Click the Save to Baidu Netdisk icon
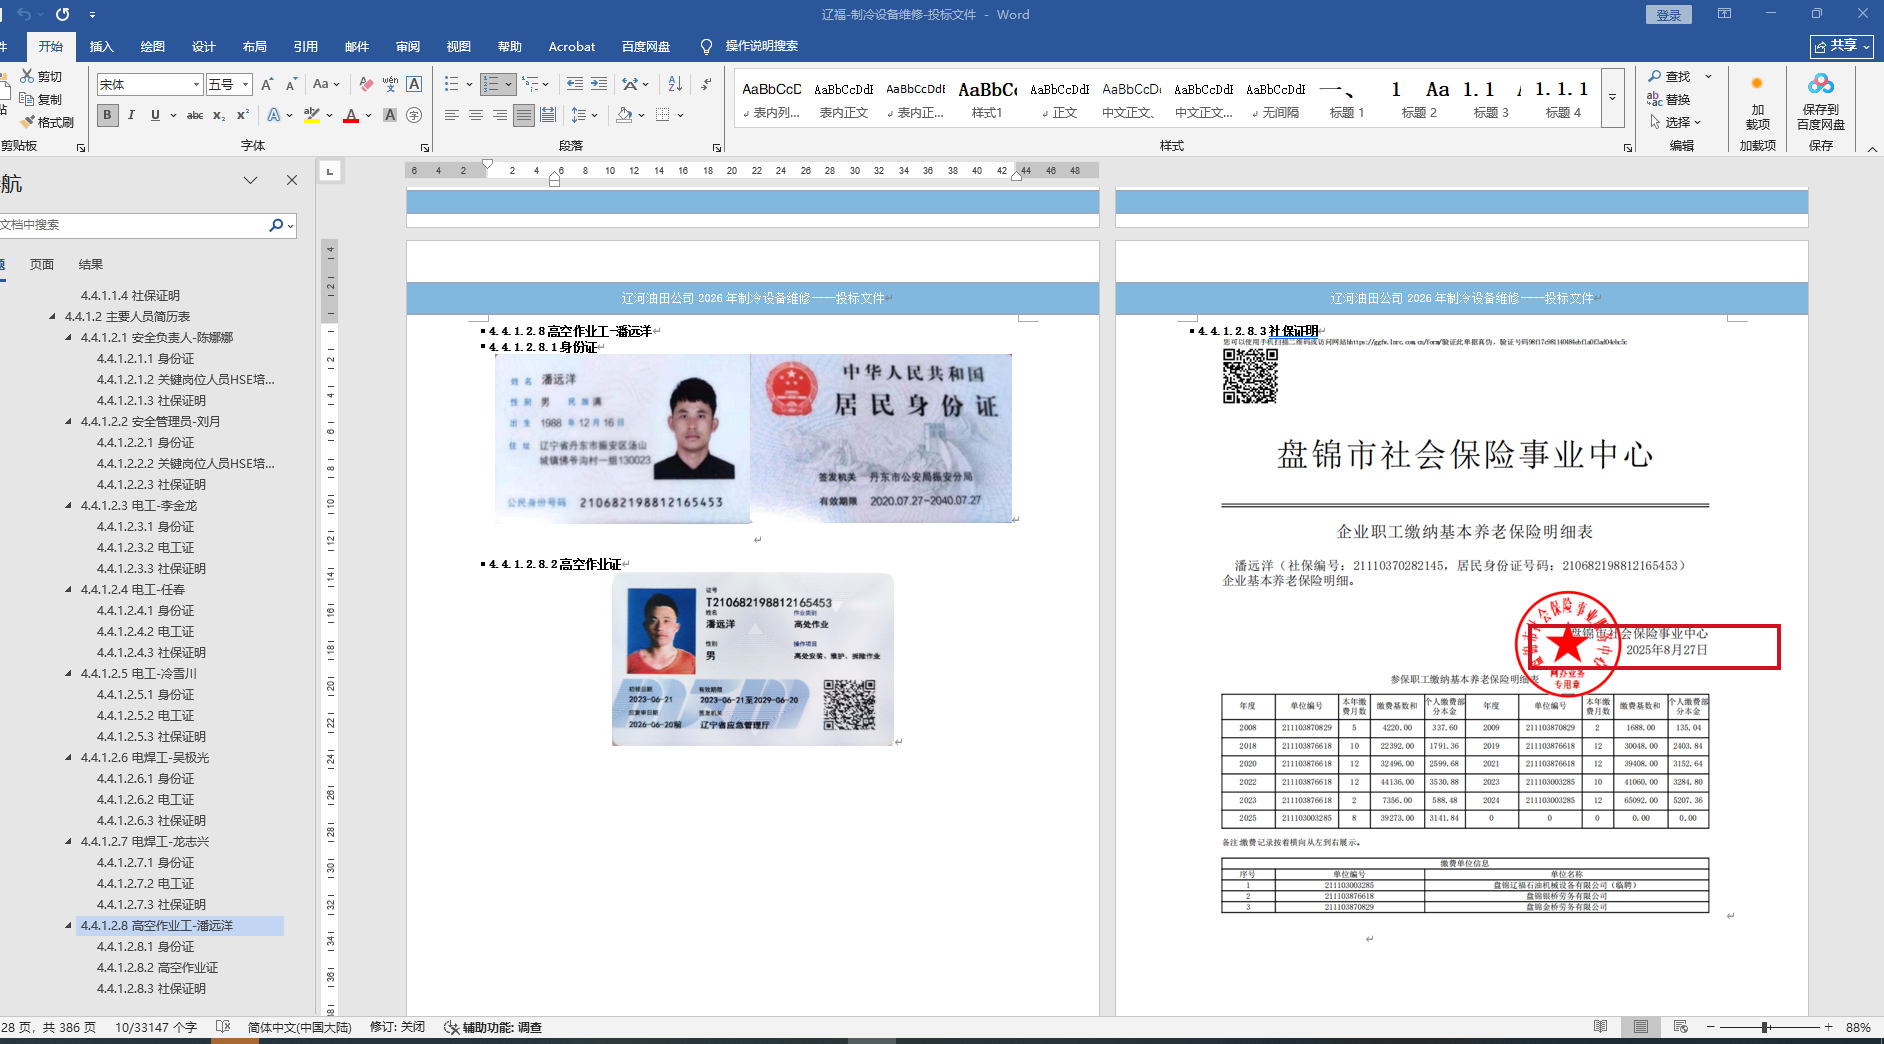Viewport: 1884px width, 1044px height. point(1821,84)
